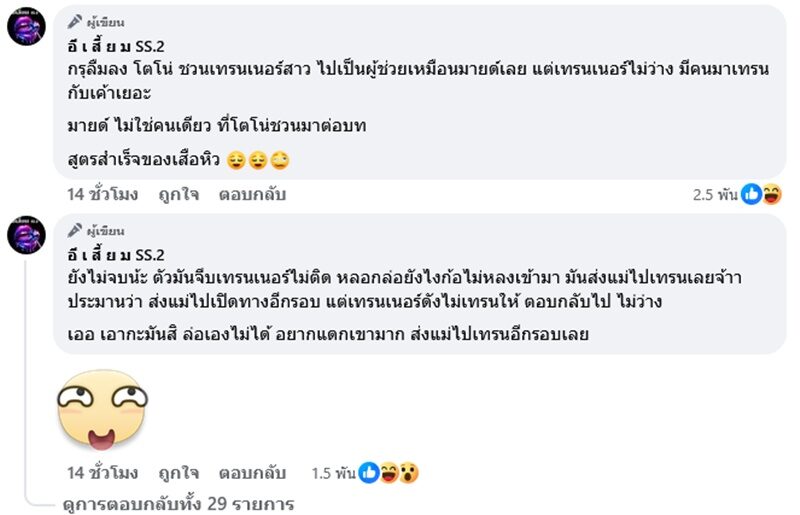
Task: Click the wow reaction icon on the second comment
Action: click(408, 473)
